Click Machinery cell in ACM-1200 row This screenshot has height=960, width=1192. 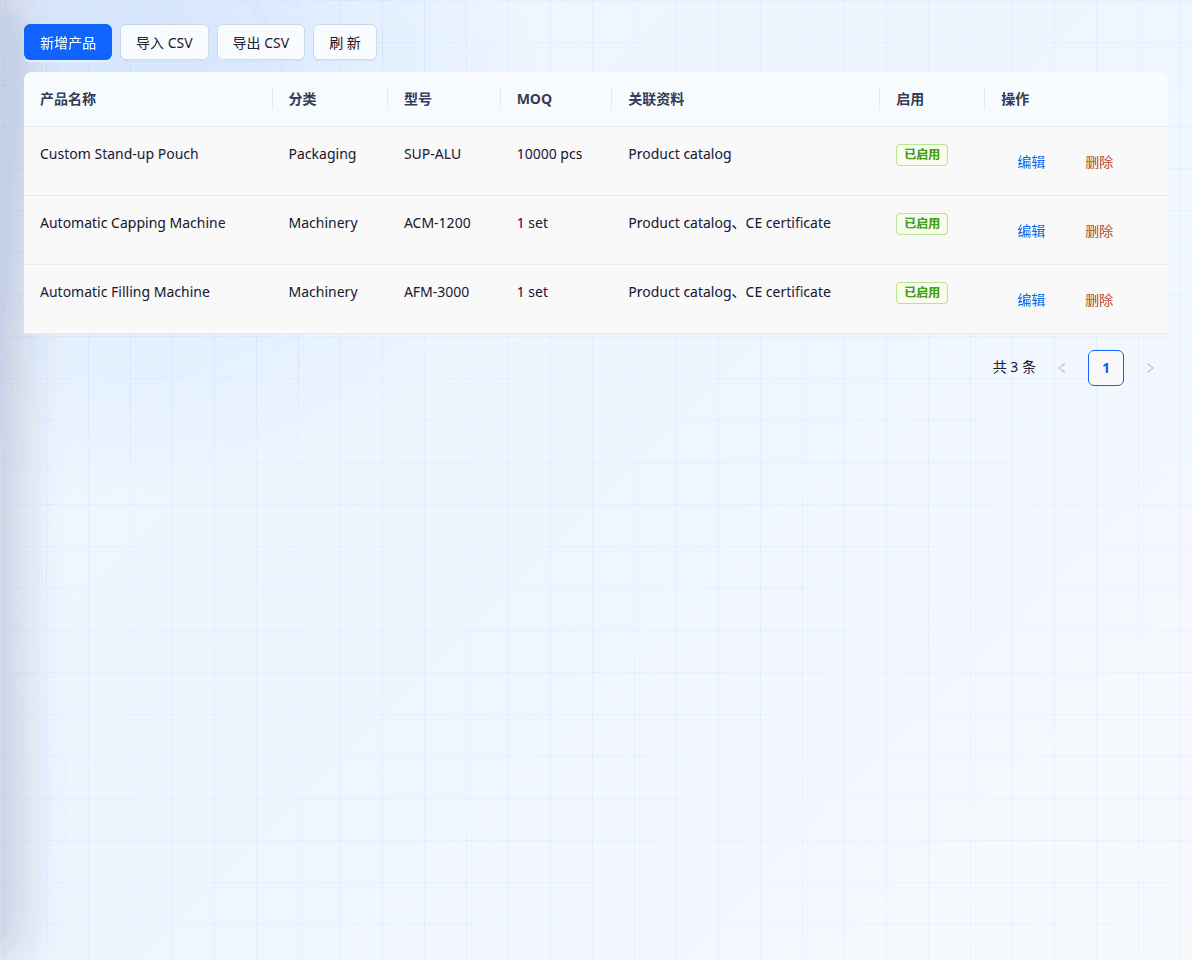click(x=330, y=230)
